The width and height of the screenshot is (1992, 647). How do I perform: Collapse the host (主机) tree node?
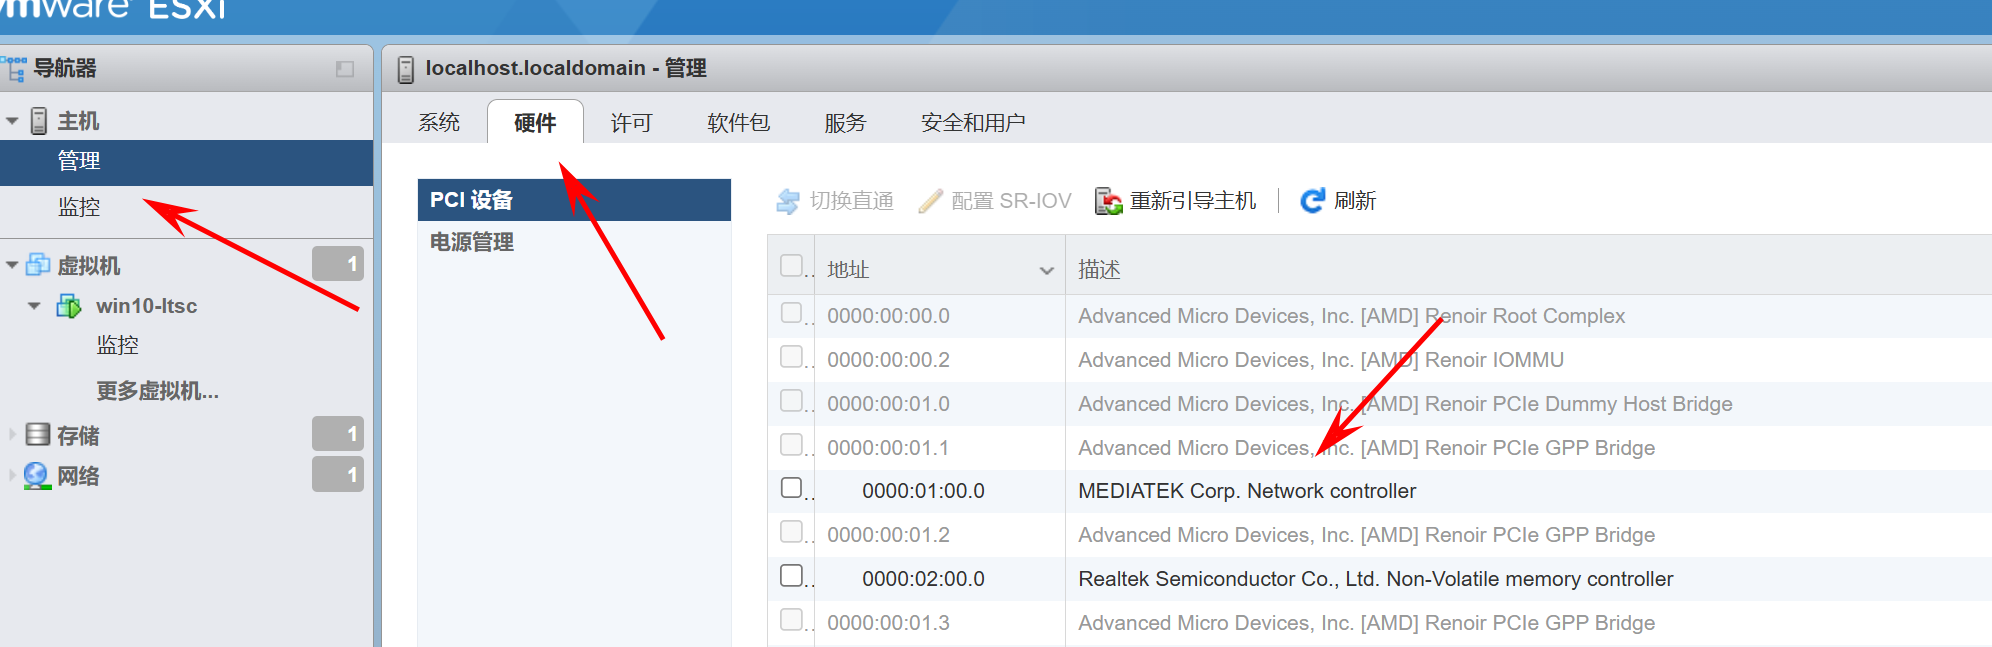(x=12, y=121)
